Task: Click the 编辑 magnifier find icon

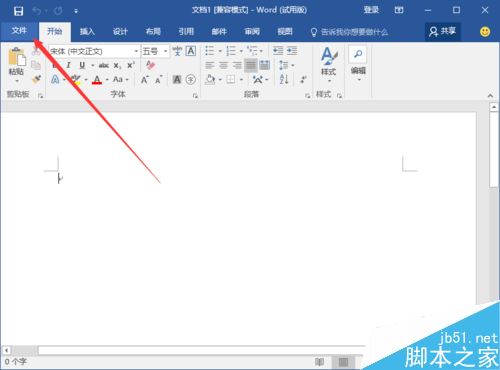Action: (x=358, y=54)
